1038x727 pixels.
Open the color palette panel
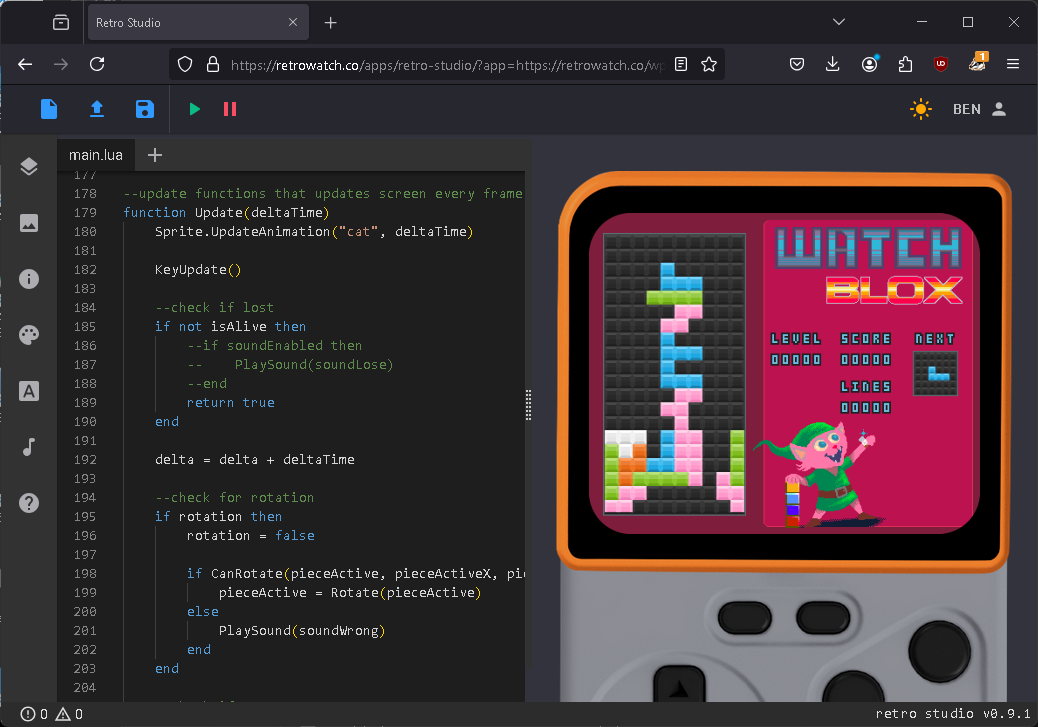pos(29,335)
